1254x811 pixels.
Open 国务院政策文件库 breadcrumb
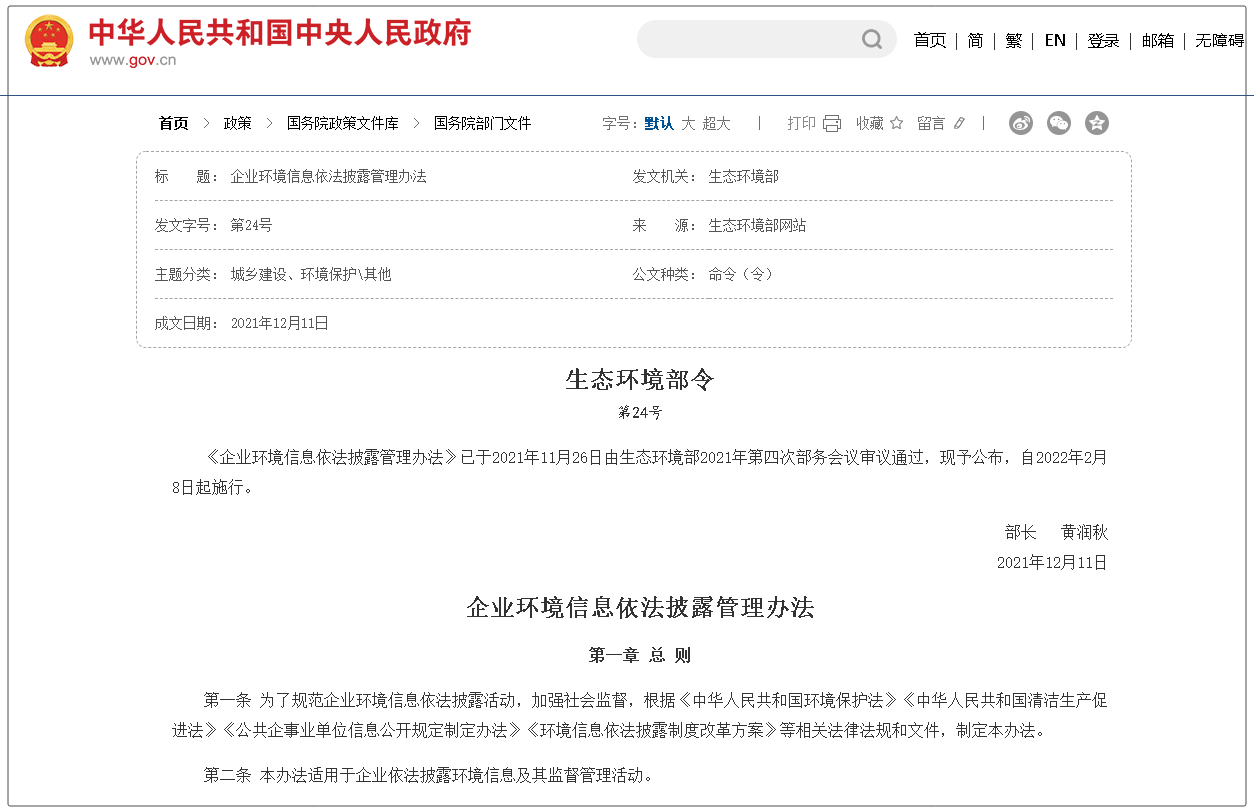[x=342, y=123]
